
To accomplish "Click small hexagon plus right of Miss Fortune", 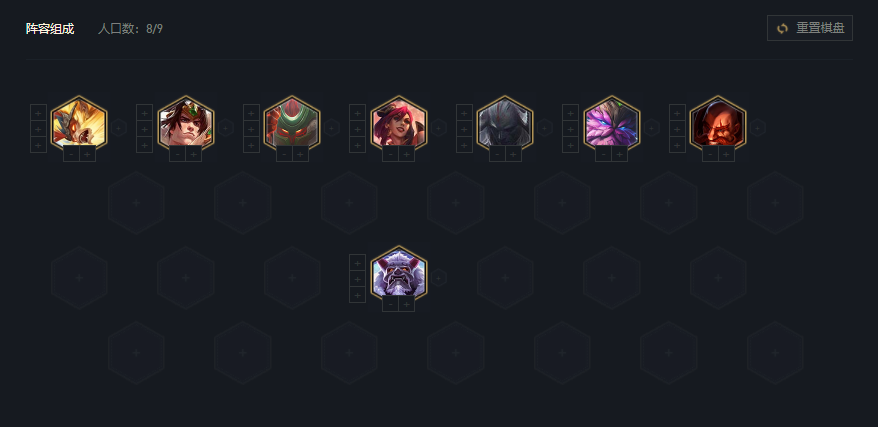I will [x=438, y=128].
